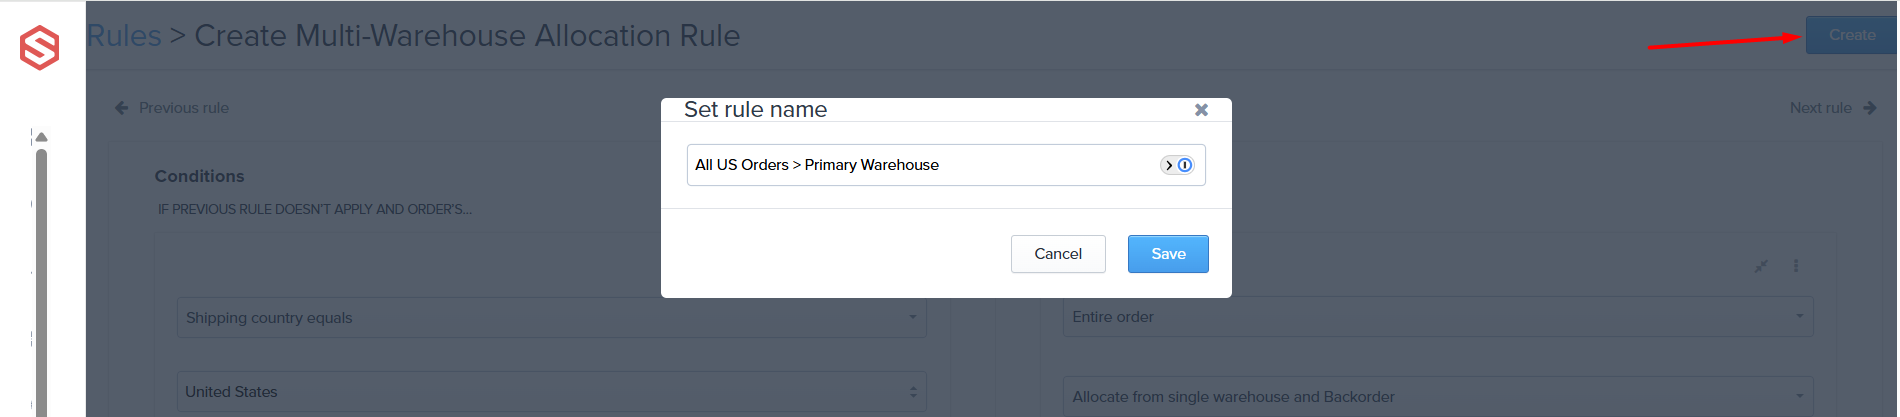Close the Set rule name dialog
The width and height of the screenshot is (1900, 417).
pyautogui.click(x=1201, y=110)
